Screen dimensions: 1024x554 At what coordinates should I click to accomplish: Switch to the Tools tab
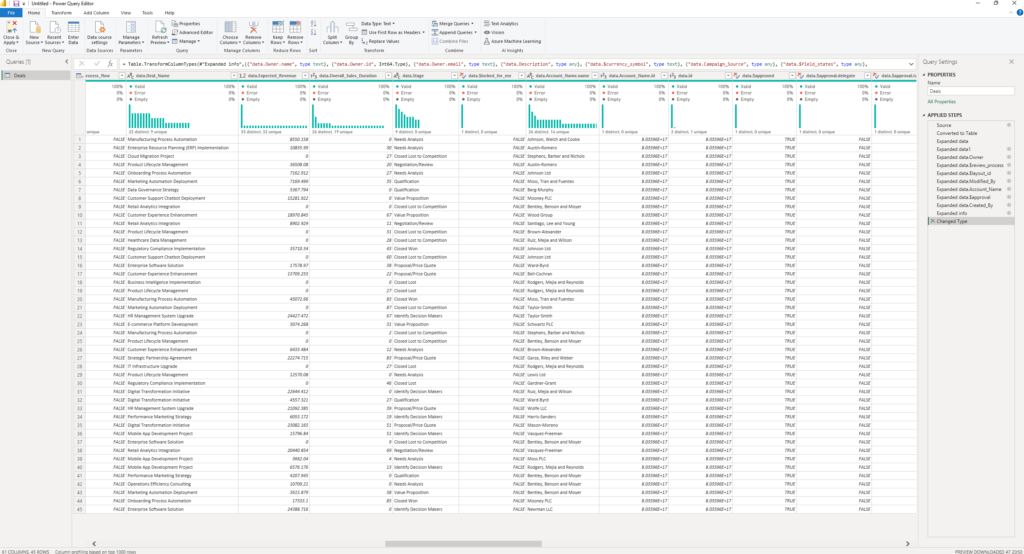148,12
